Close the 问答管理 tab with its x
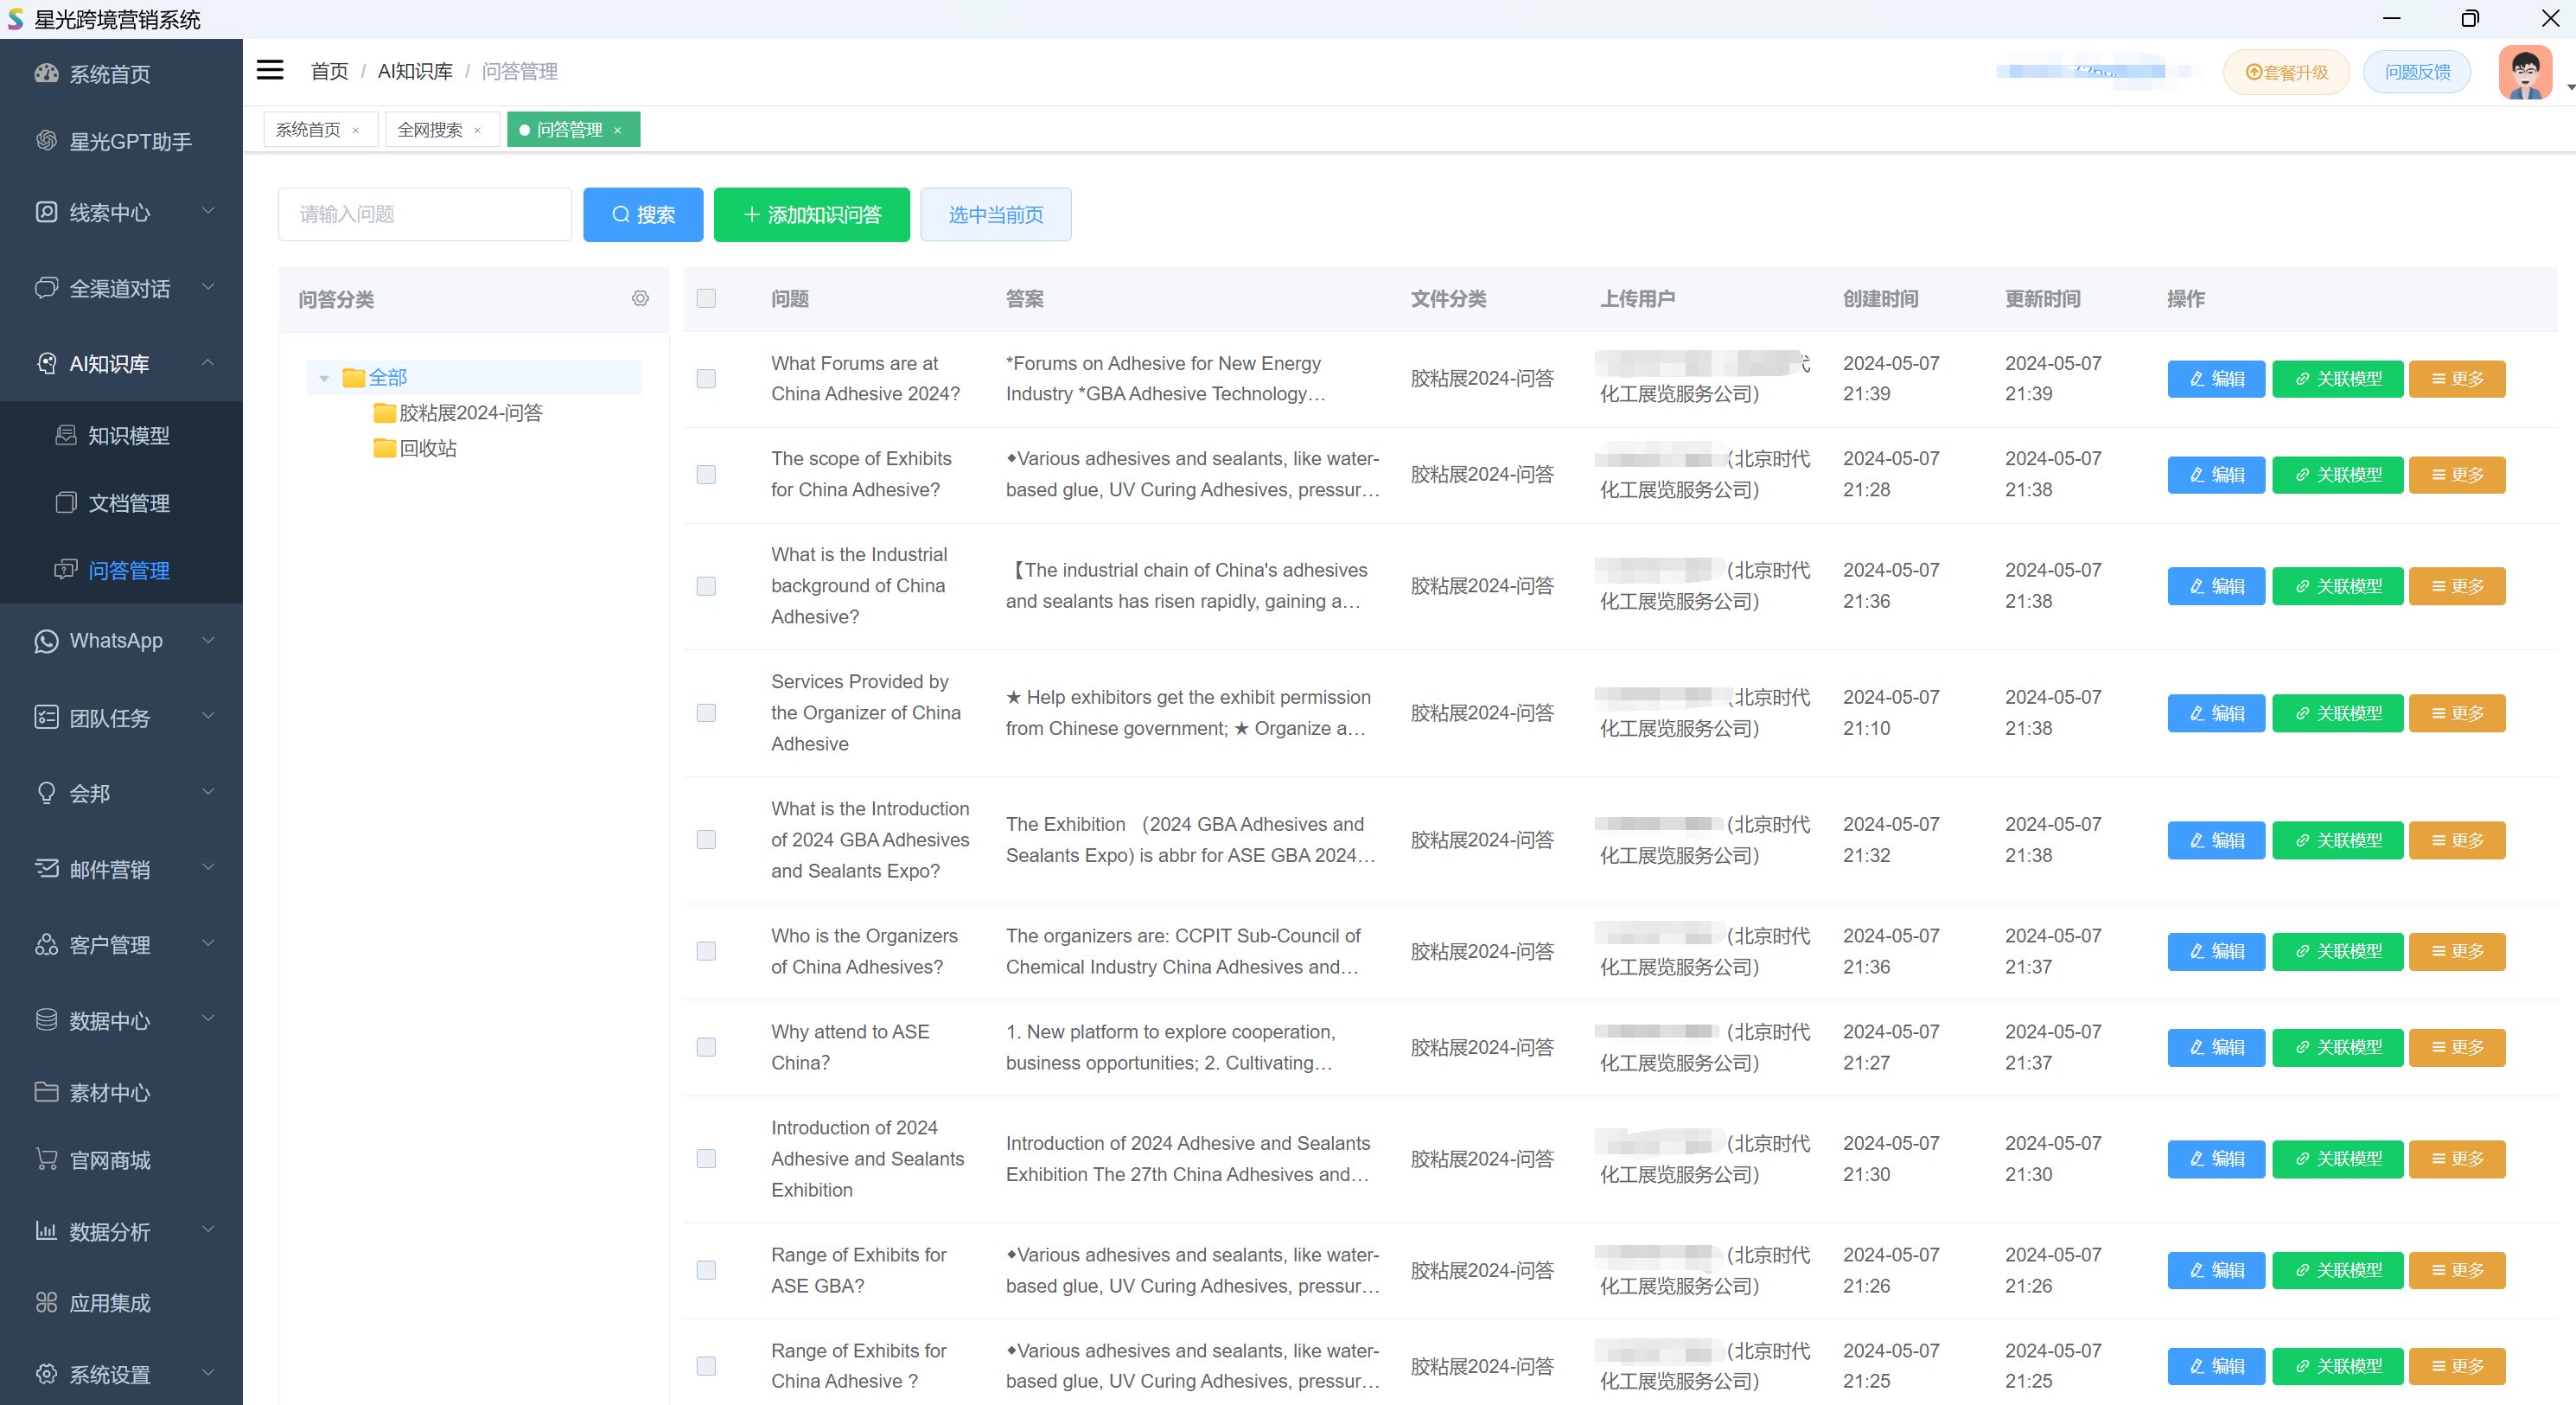Screen dimensions: 2576x1405 (617, 130)
